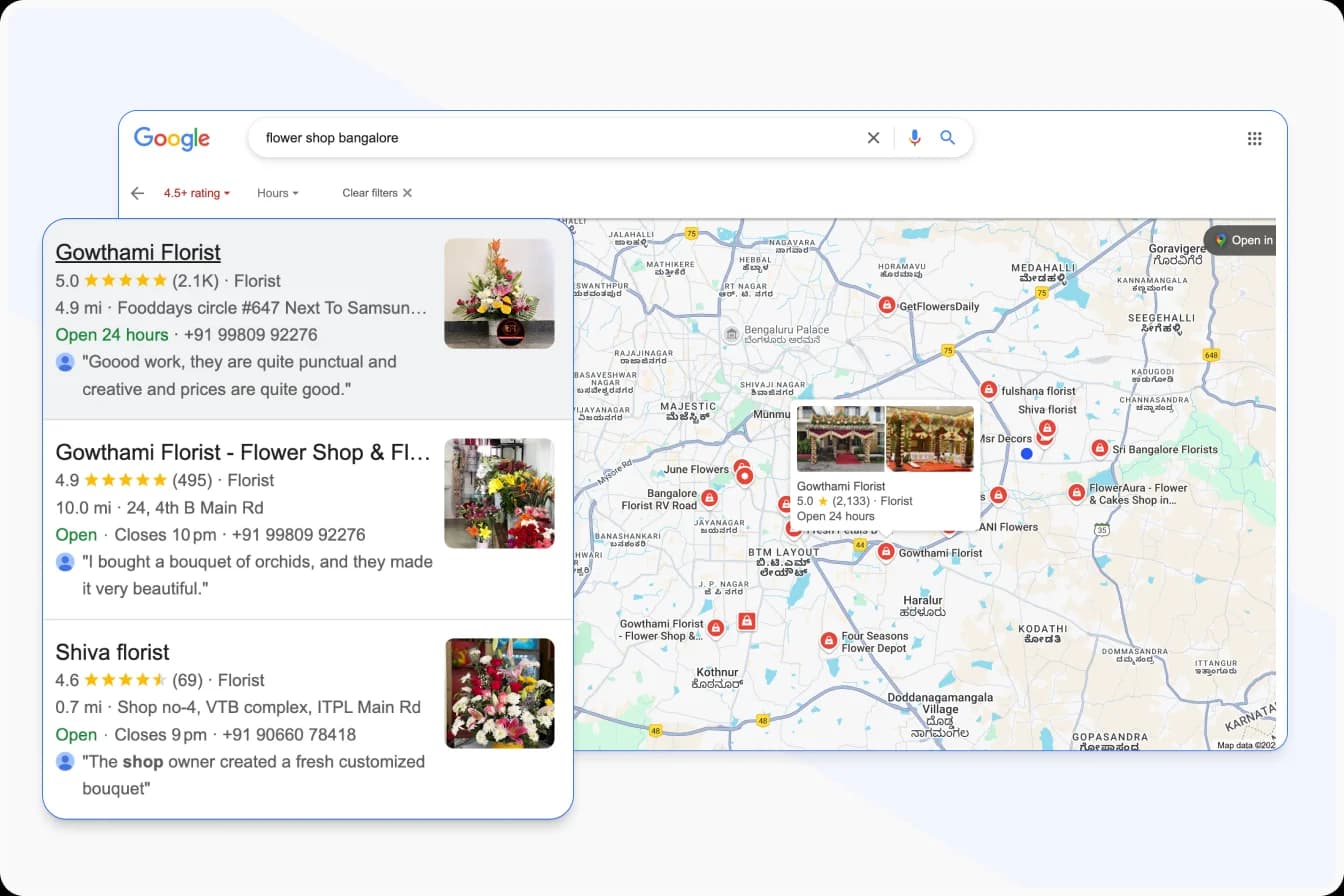Open the 4.5+ rating filter dropdown
Screen dimensions: 1344x896
(x=197, y=193)
